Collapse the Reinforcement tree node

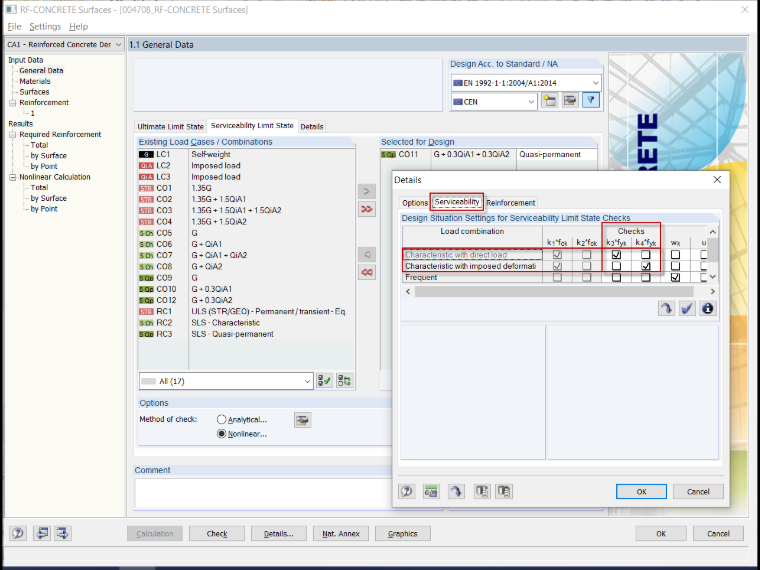(12, 103)
